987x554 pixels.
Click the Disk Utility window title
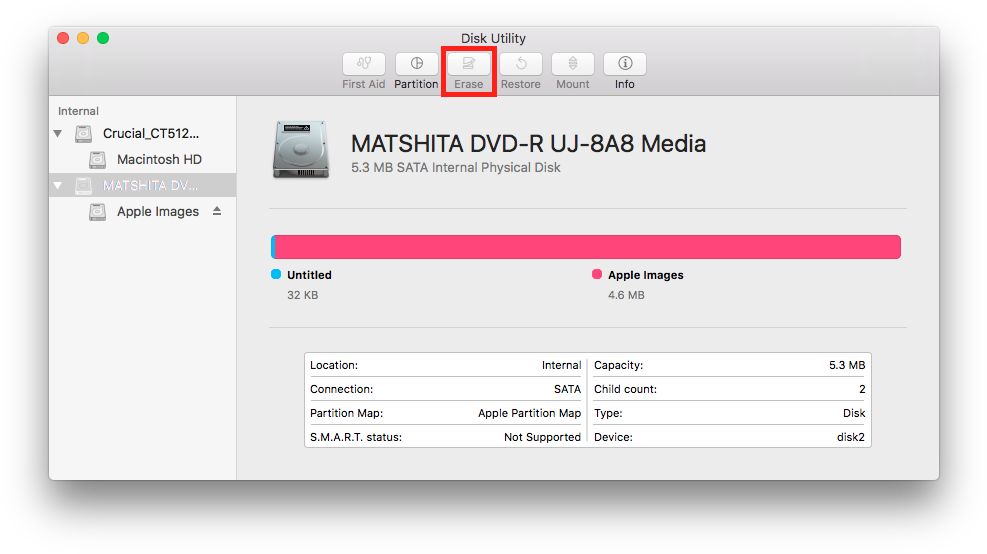point(493,38)
